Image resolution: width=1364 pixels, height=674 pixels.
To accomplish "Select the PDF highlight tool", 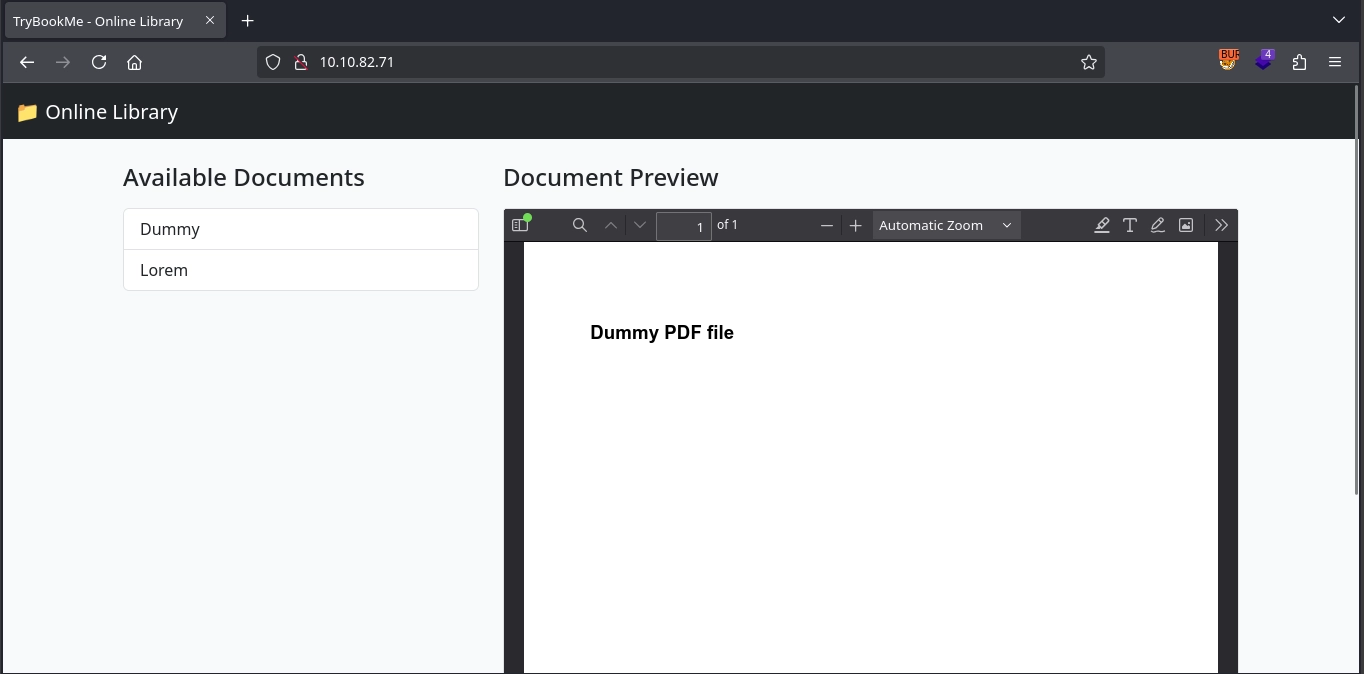I will 1101,225.
